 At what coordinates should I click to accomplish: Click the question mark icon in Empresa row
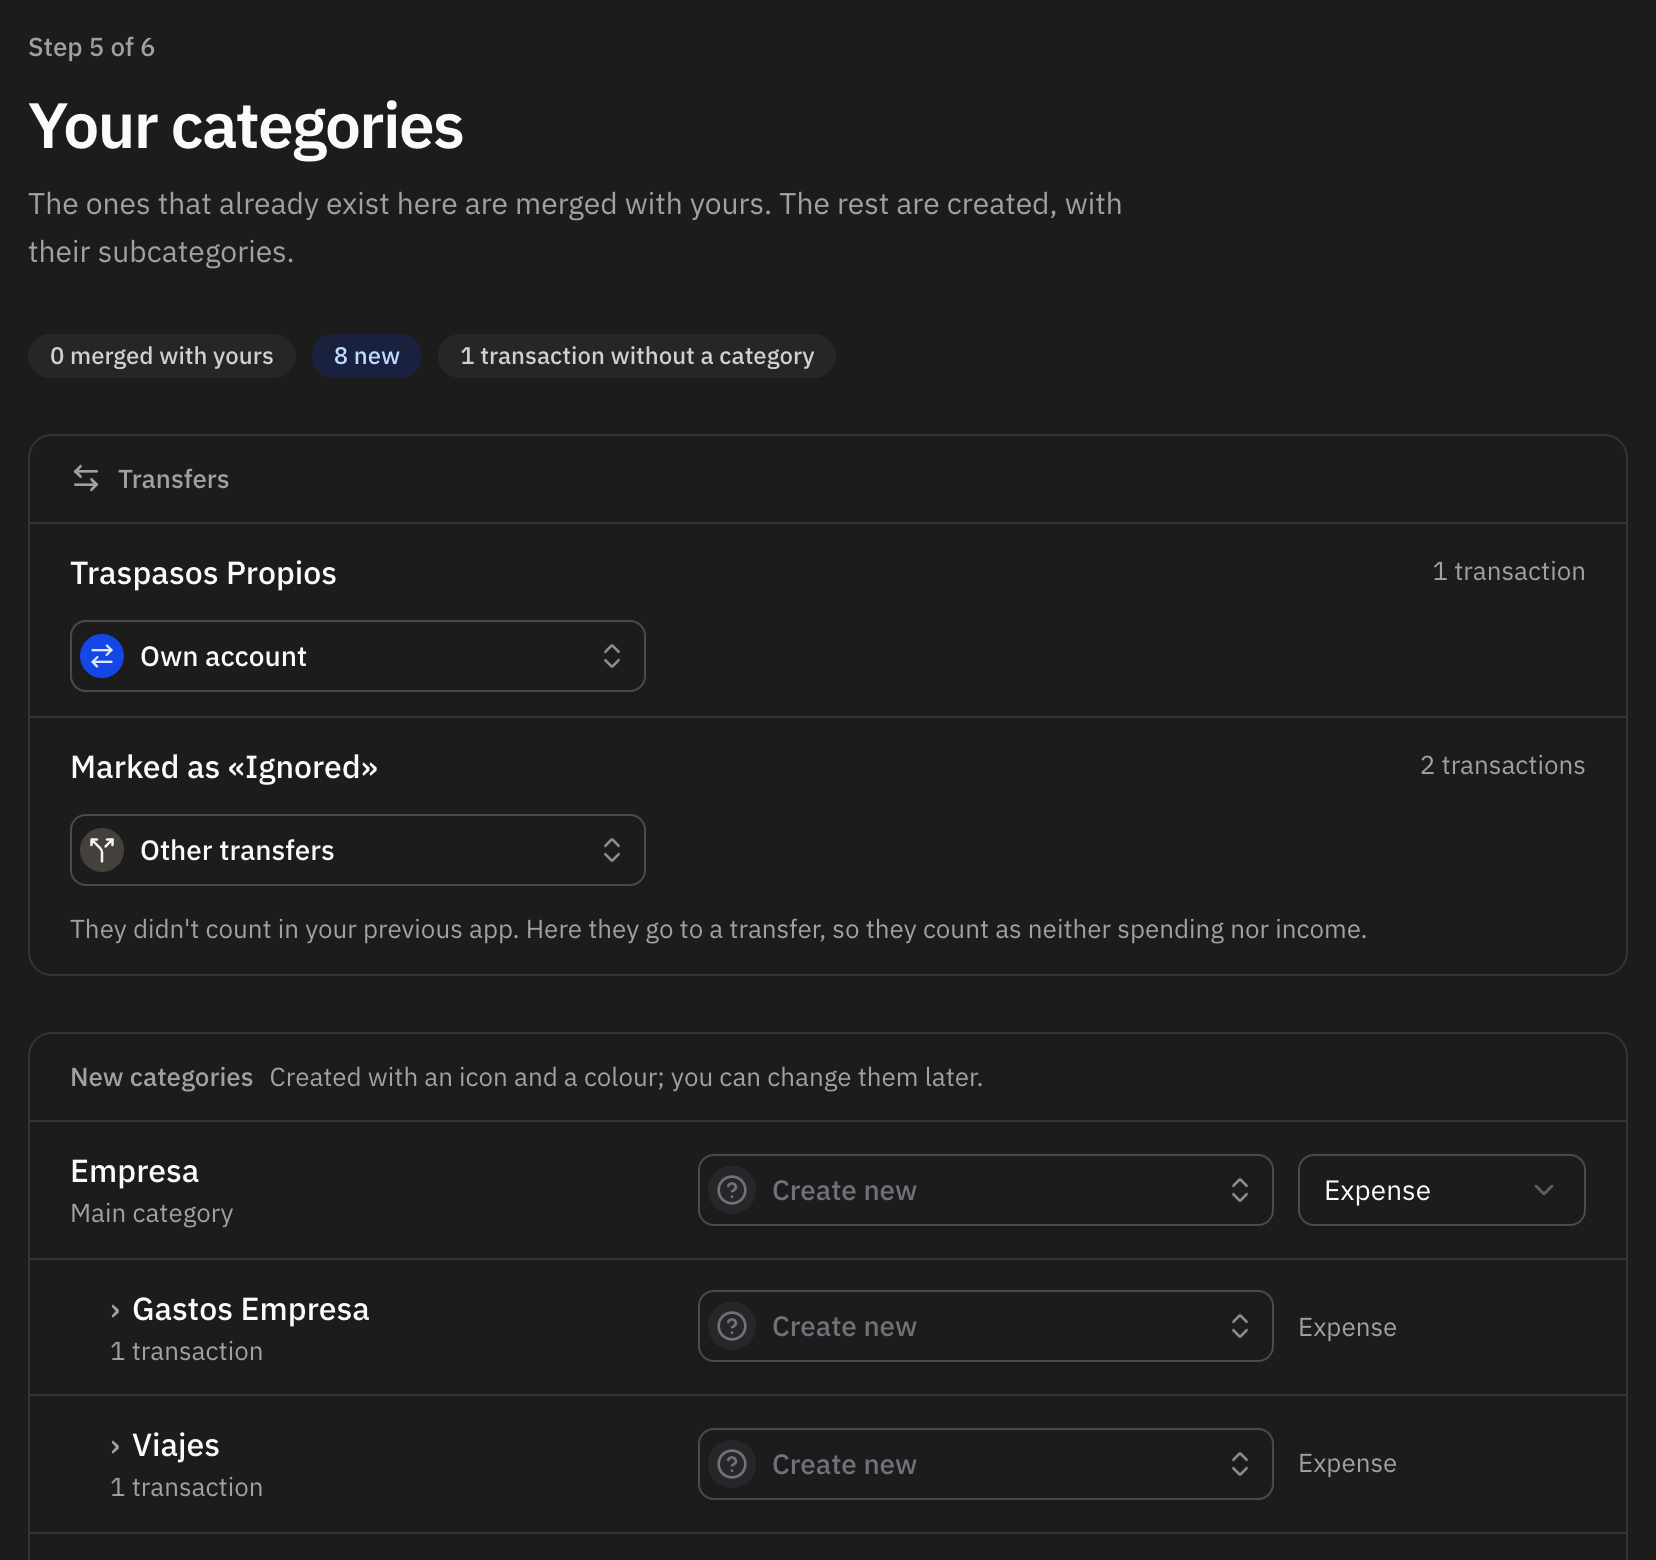pyautogui.click(x=732, y=1190)
